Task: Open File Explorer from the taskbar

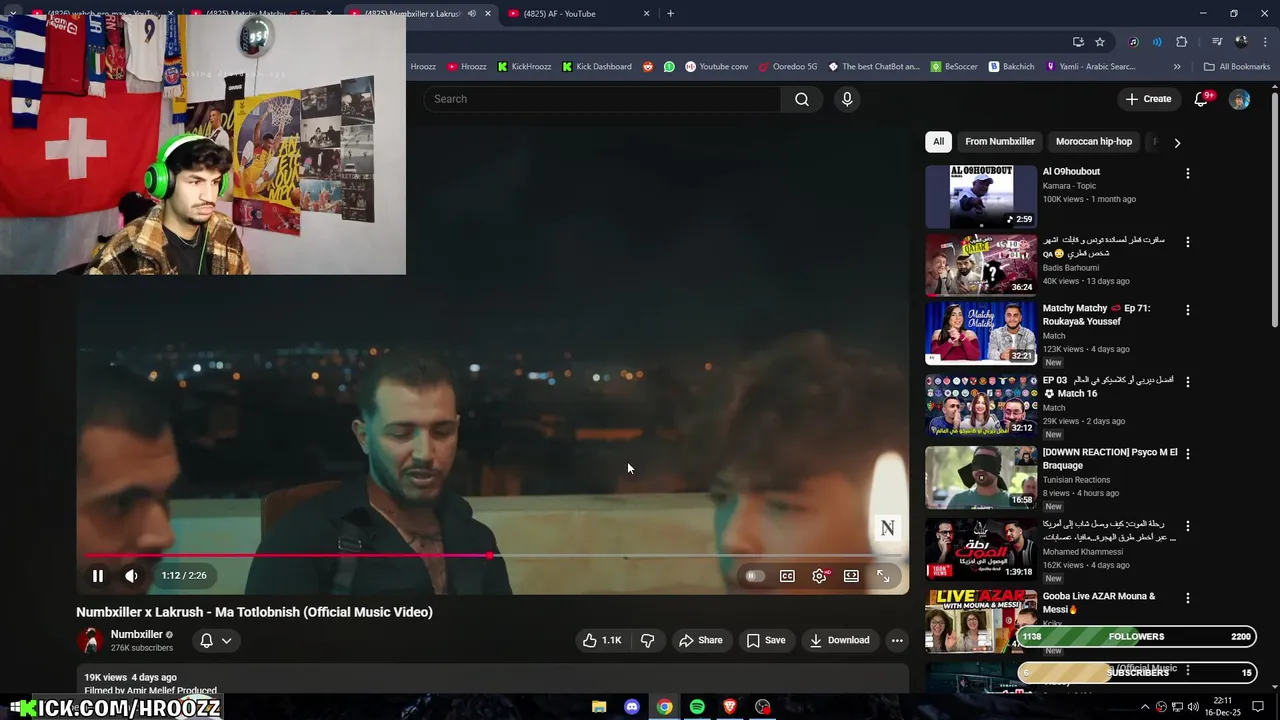Action: pos(599,707)
